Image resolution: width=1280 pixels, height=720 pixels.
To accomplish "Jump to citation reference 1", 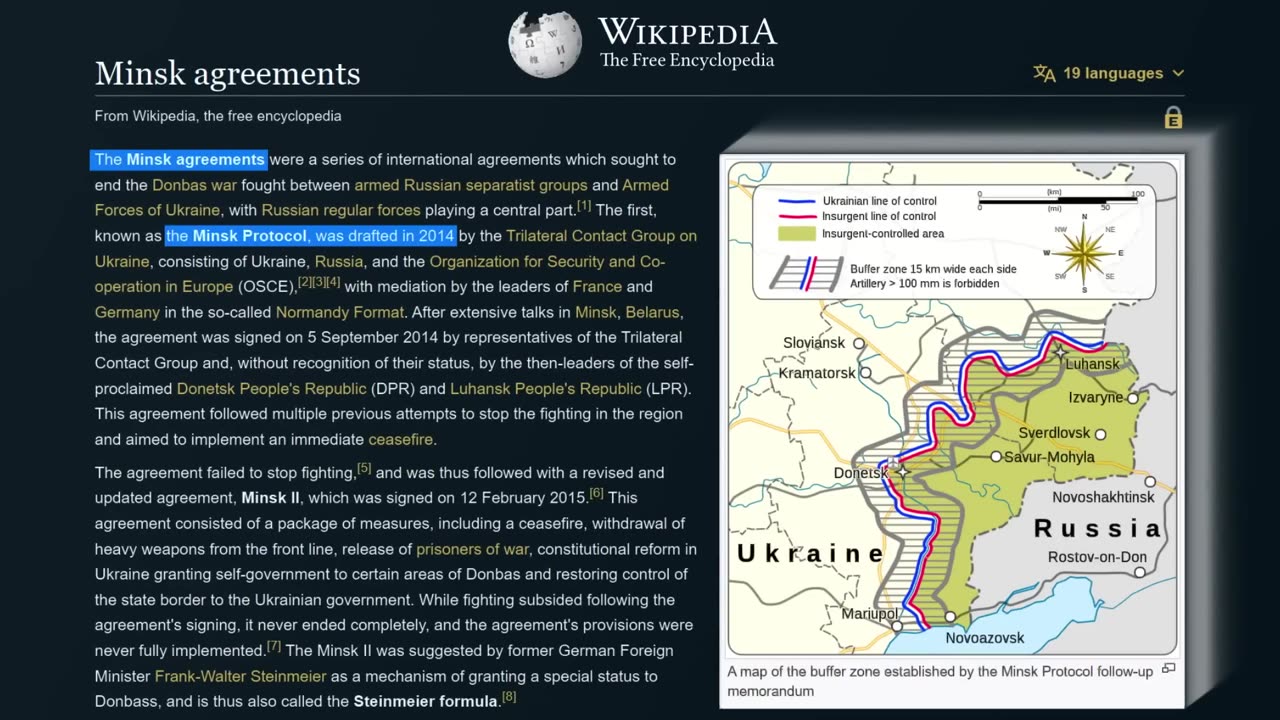I will [x=584, y=206].
